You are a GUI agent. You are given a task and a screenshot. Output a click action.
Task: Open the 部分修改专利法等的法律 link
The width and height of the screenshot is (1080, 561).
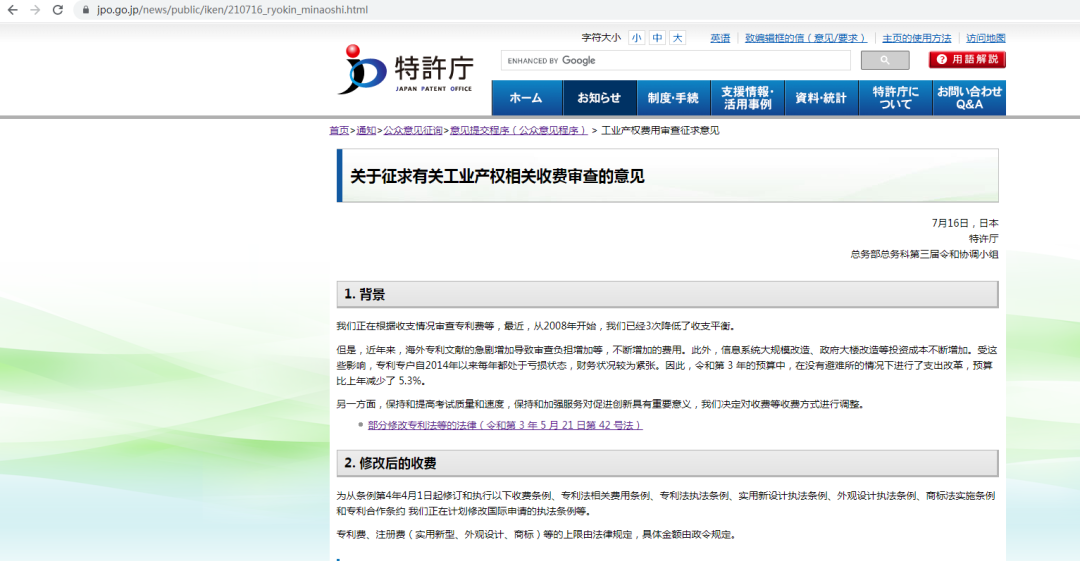point(505,425)
